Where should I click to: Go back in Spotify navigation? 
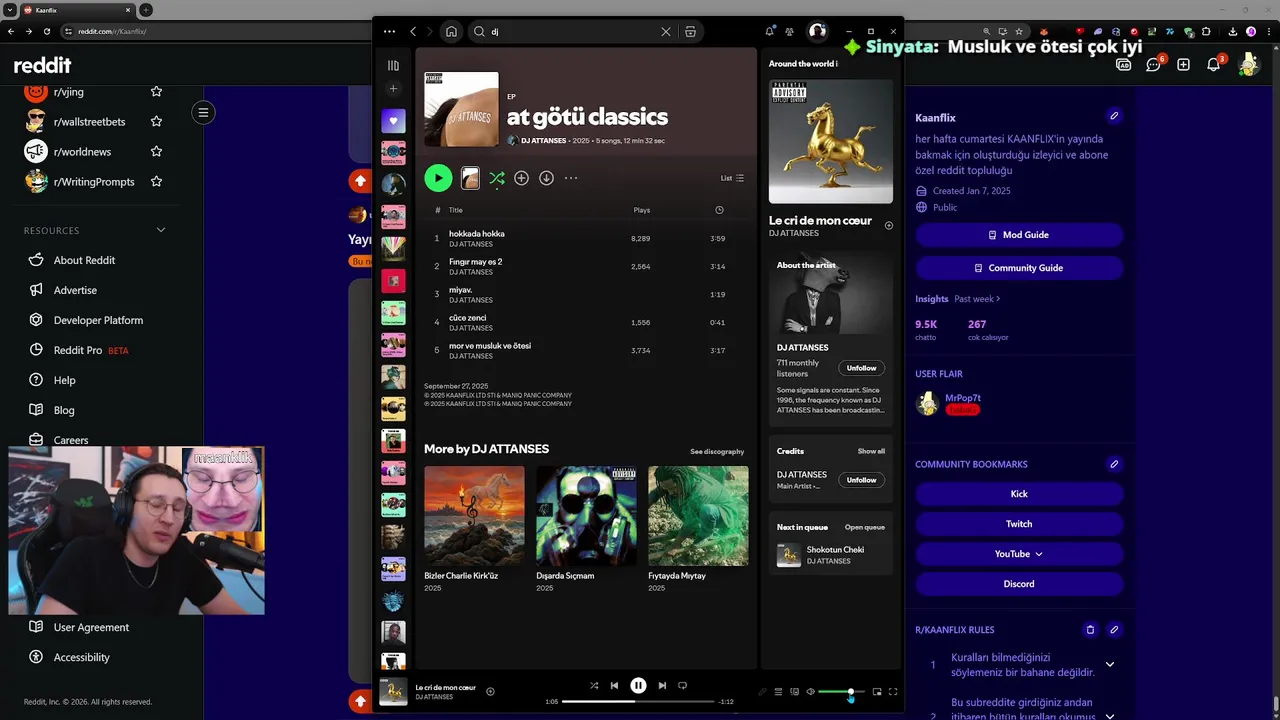413,32
